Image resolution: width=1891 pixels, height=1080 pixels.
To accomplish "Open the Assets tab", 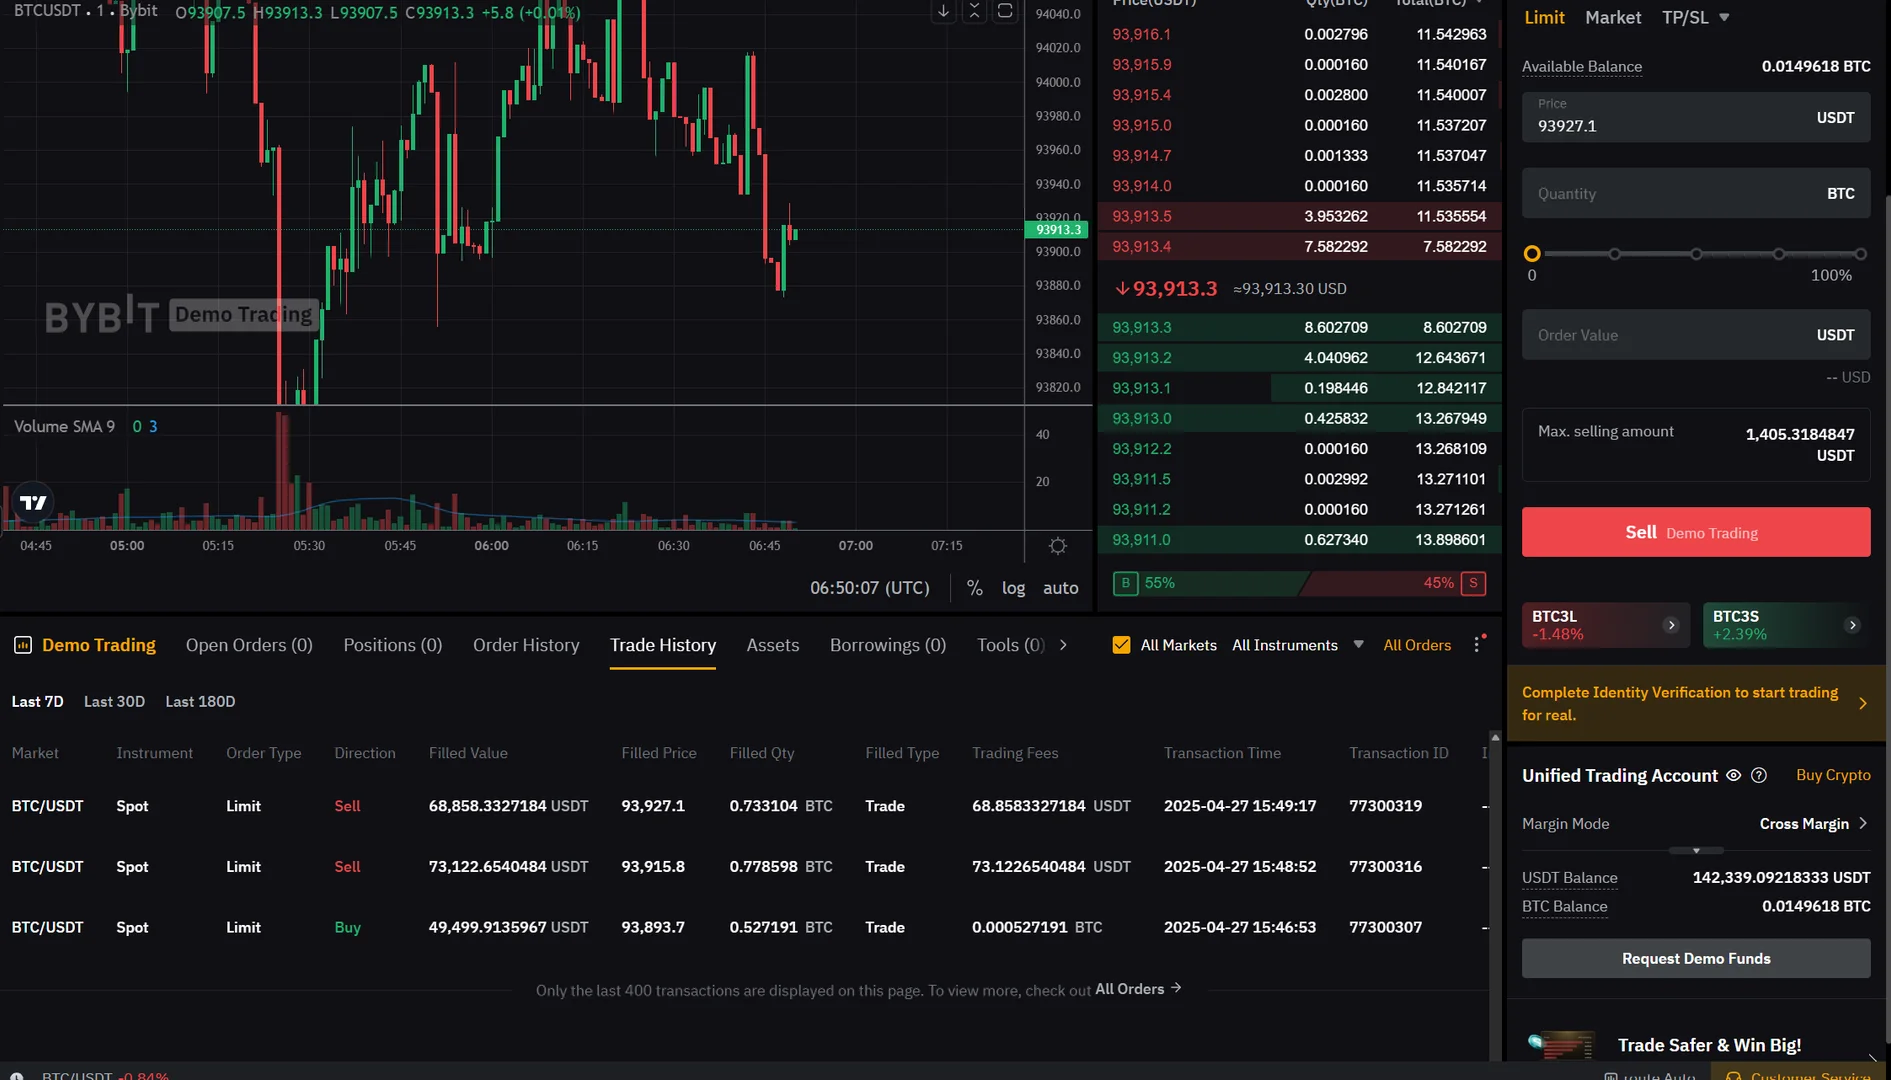I will (773, 645).
